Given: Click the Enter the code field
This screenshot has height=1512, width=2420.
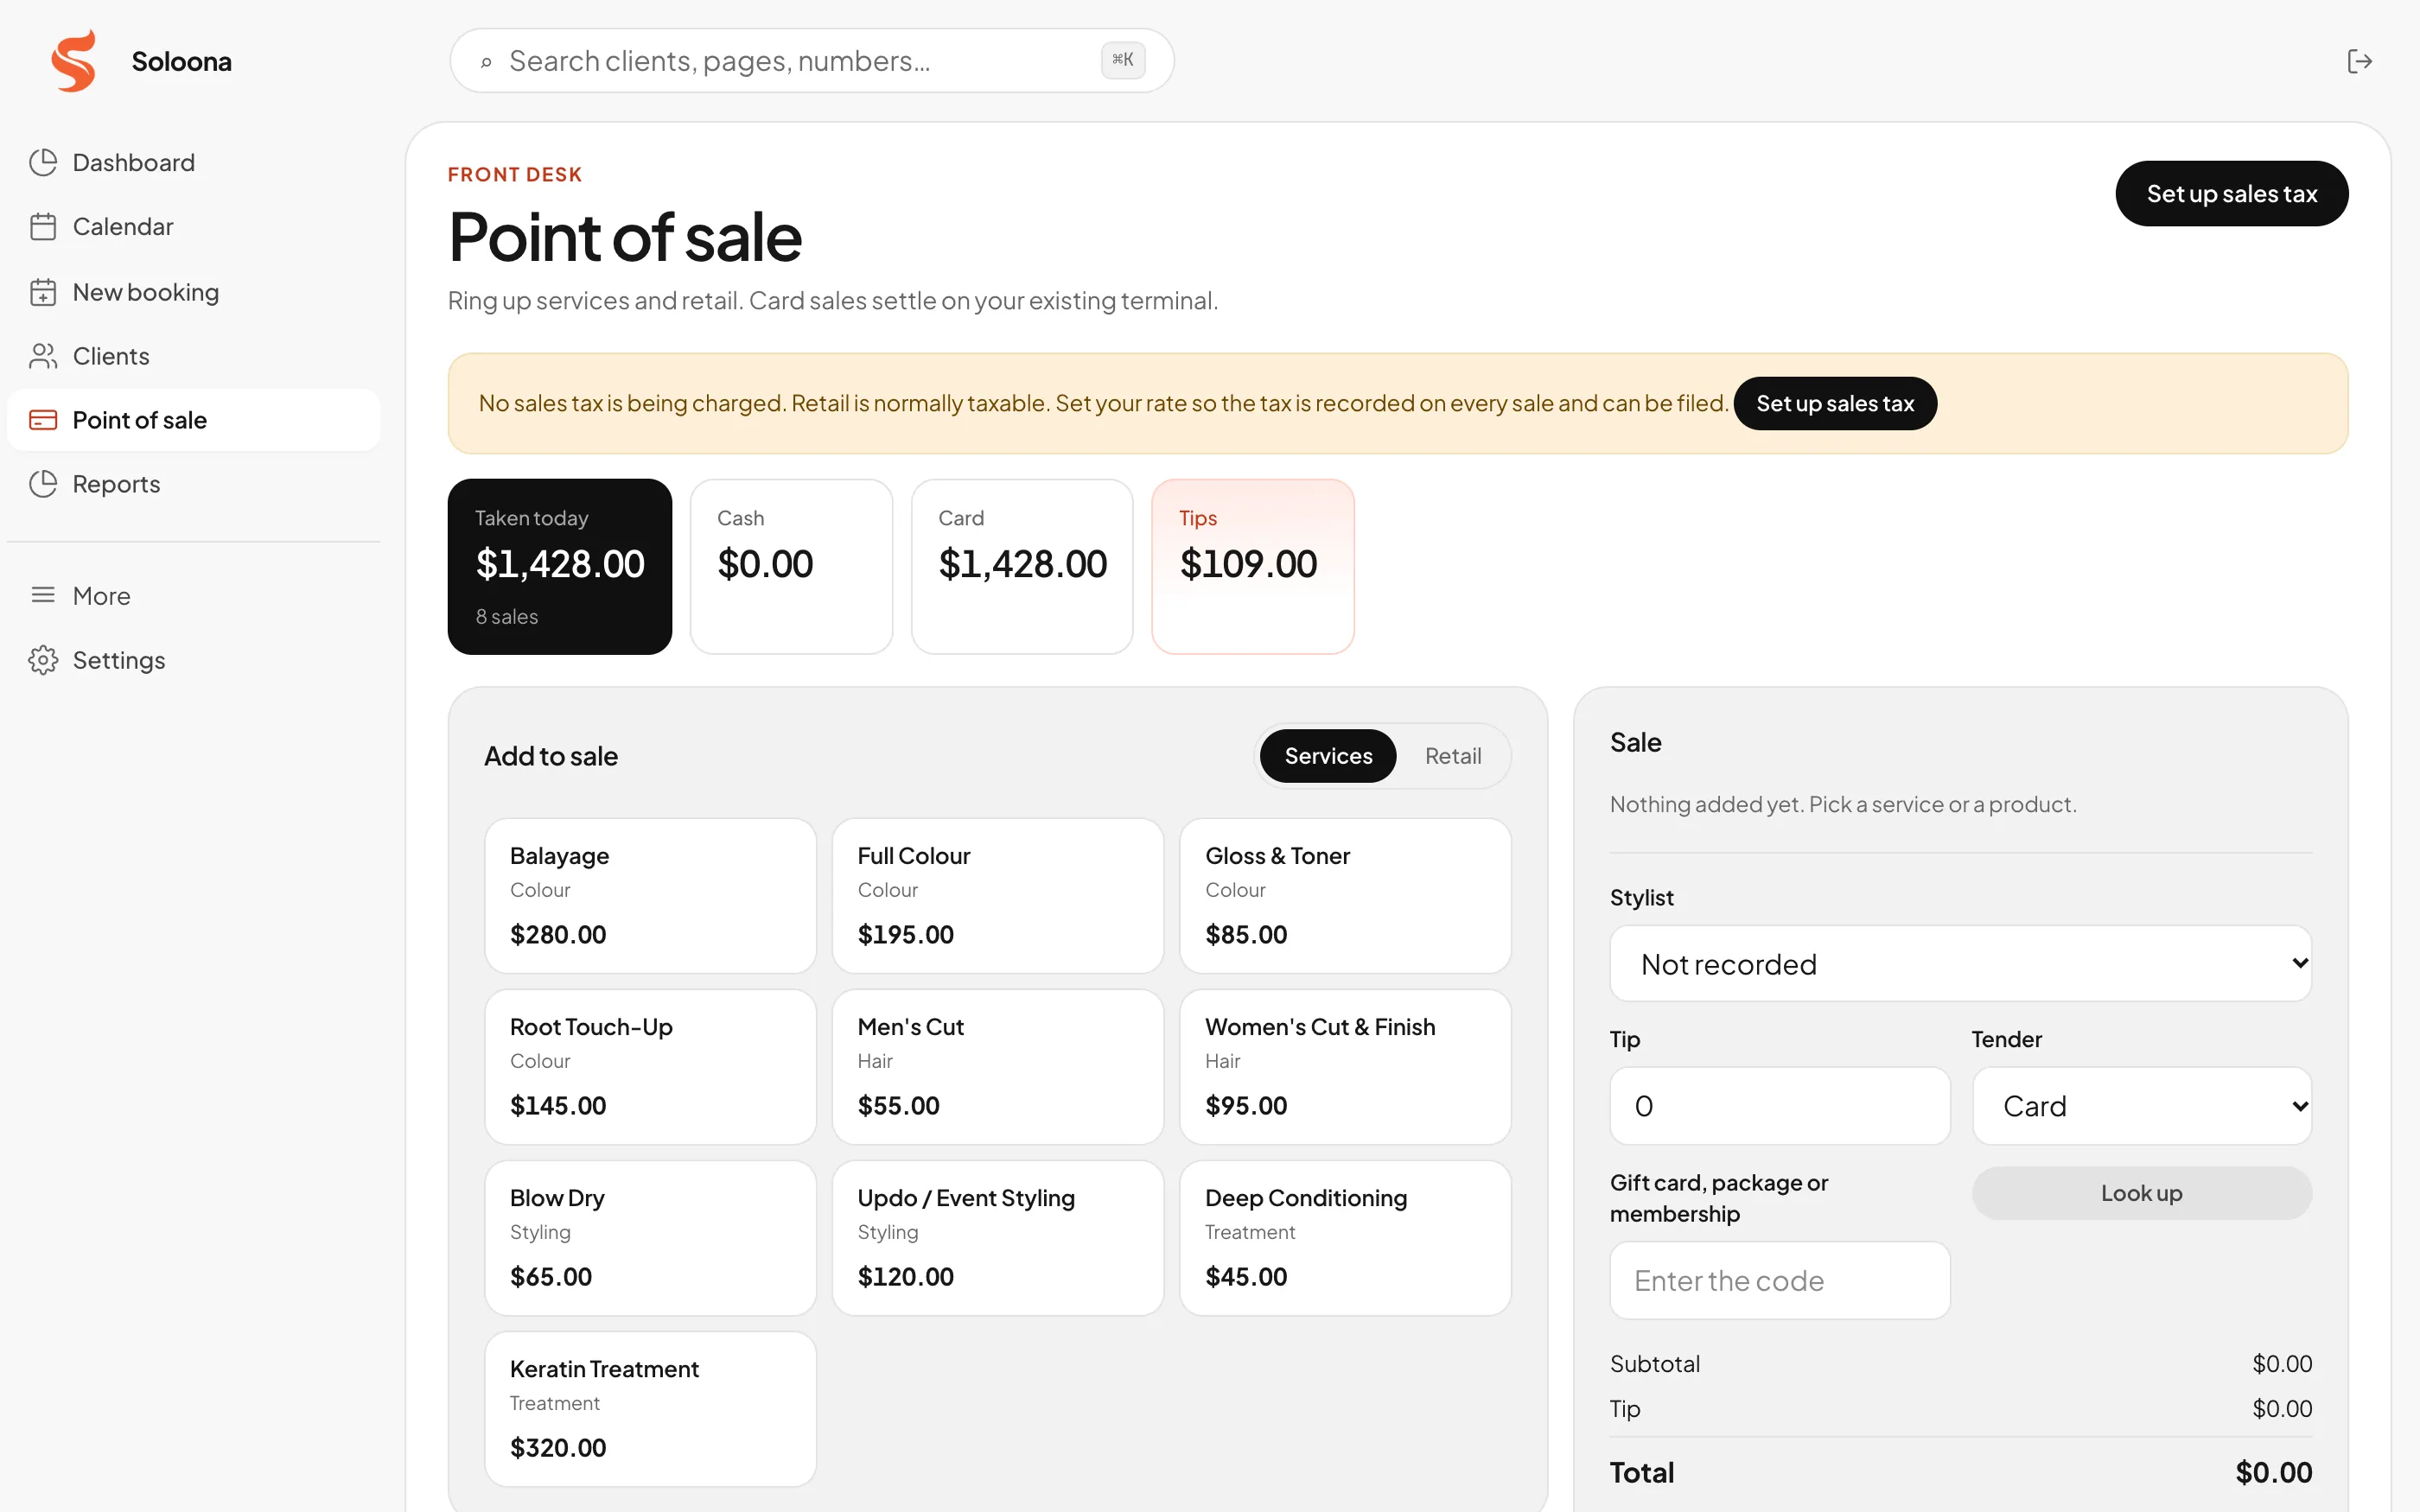Looking at the screenshot, I should point(1779,1281).
